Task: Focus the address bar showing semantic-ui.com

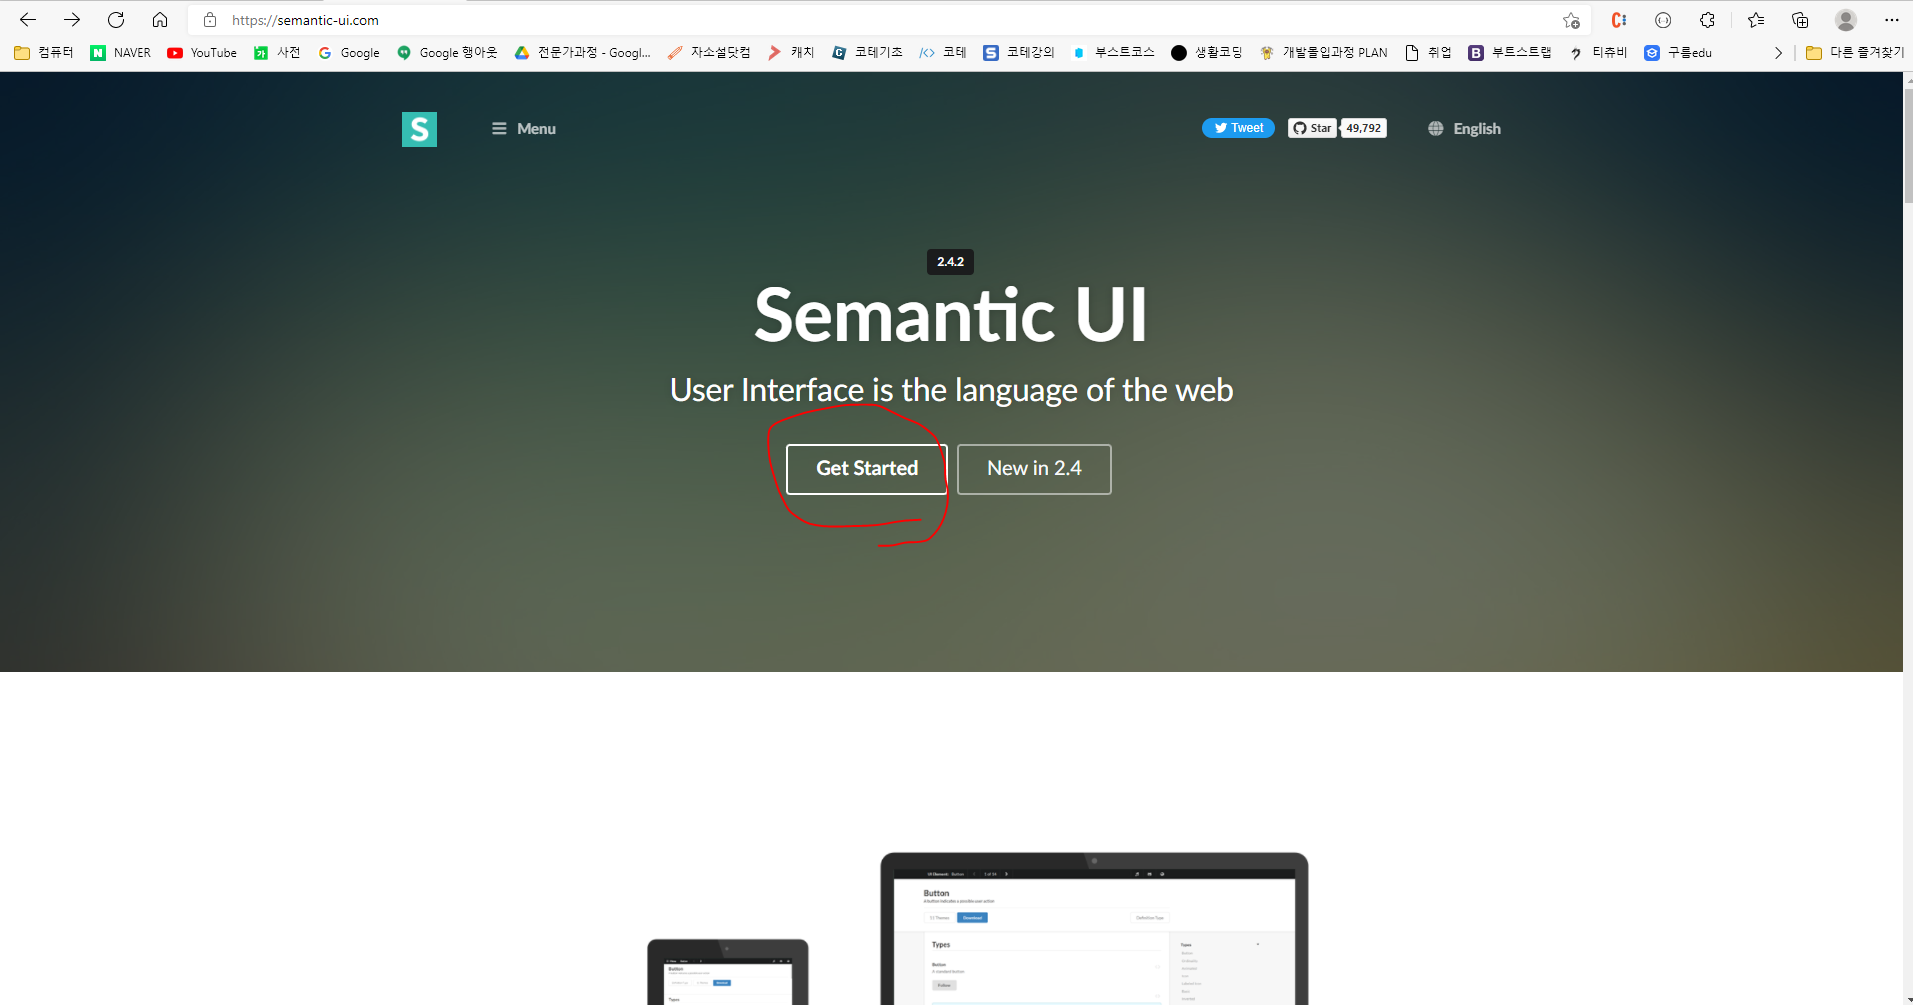Action: coord(890,20)
